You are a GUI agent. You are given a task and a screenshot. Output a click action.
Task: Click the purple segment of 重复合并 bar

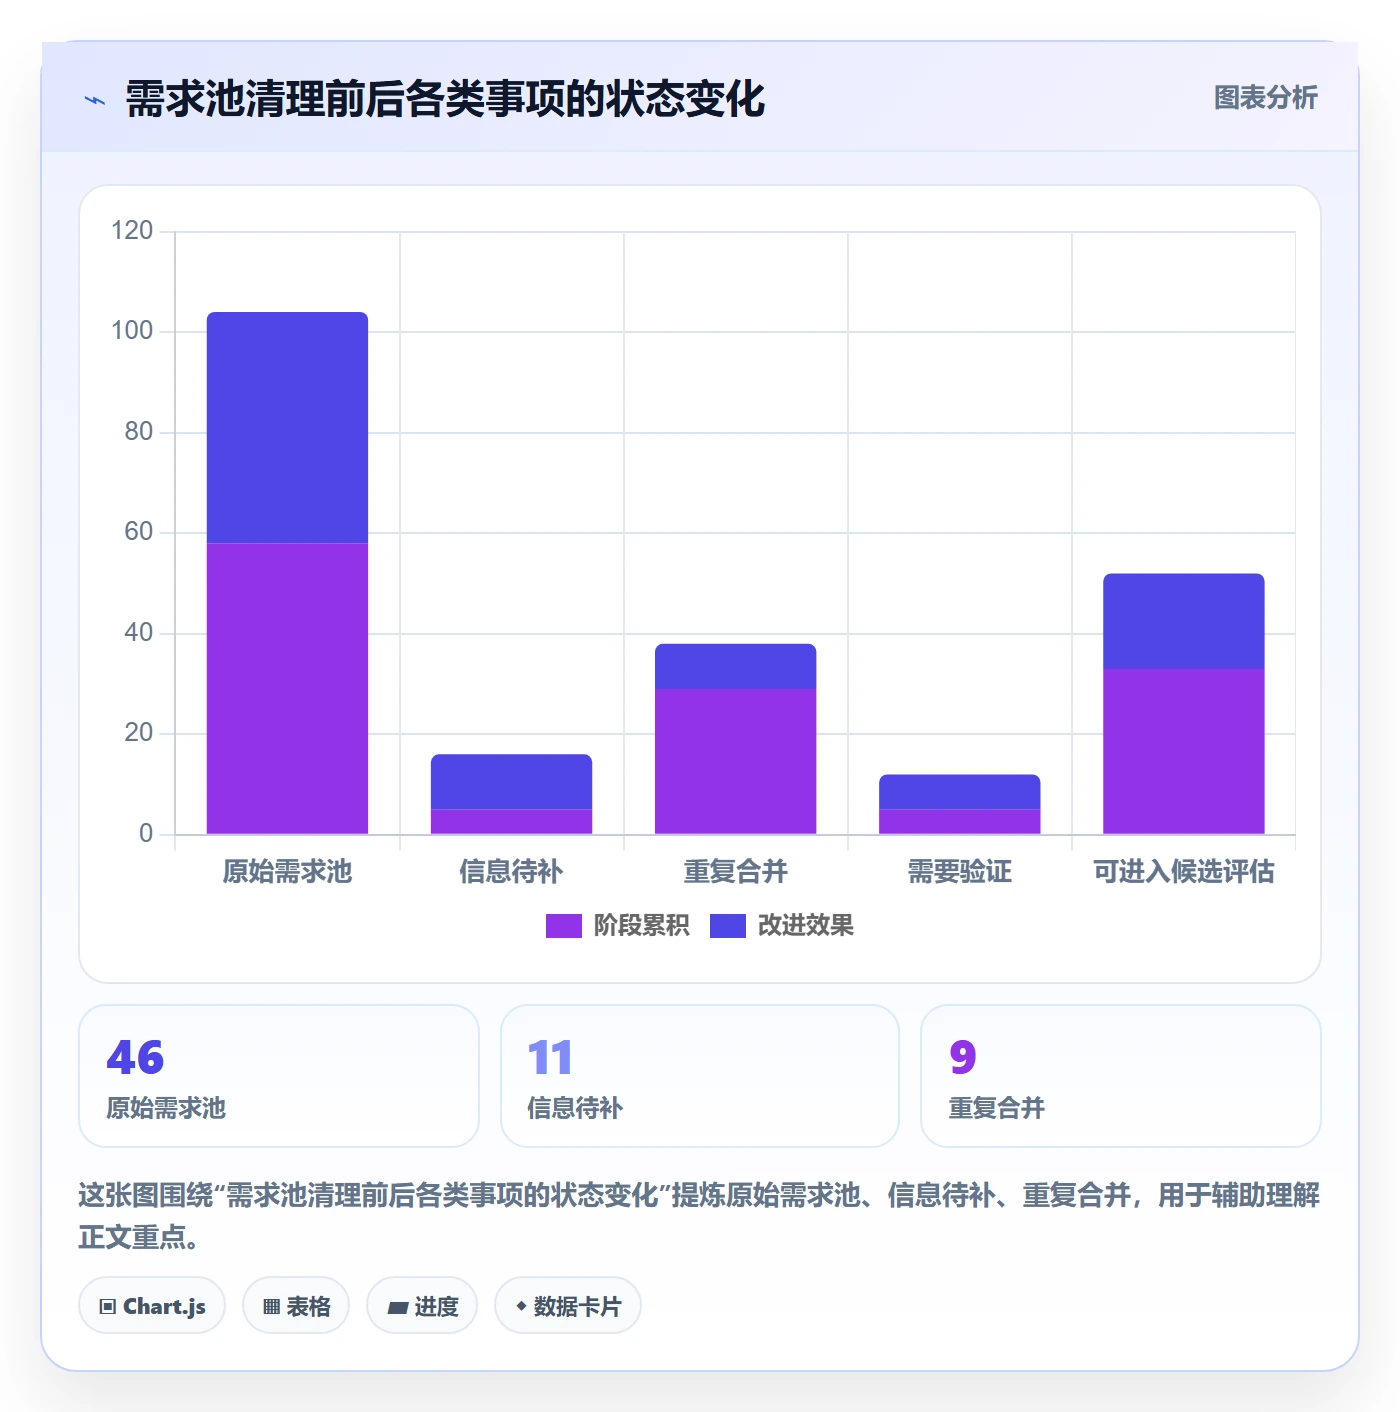tap(735, 761)
